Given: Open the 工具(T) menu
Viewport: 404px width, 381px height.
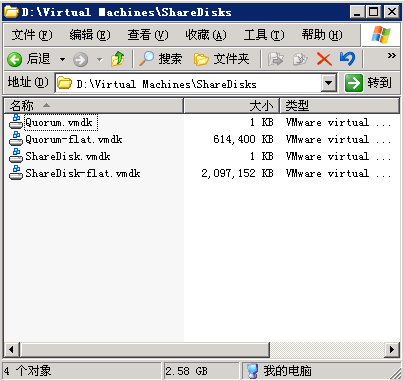Looking at the screenshot, I should coord(264,35).
